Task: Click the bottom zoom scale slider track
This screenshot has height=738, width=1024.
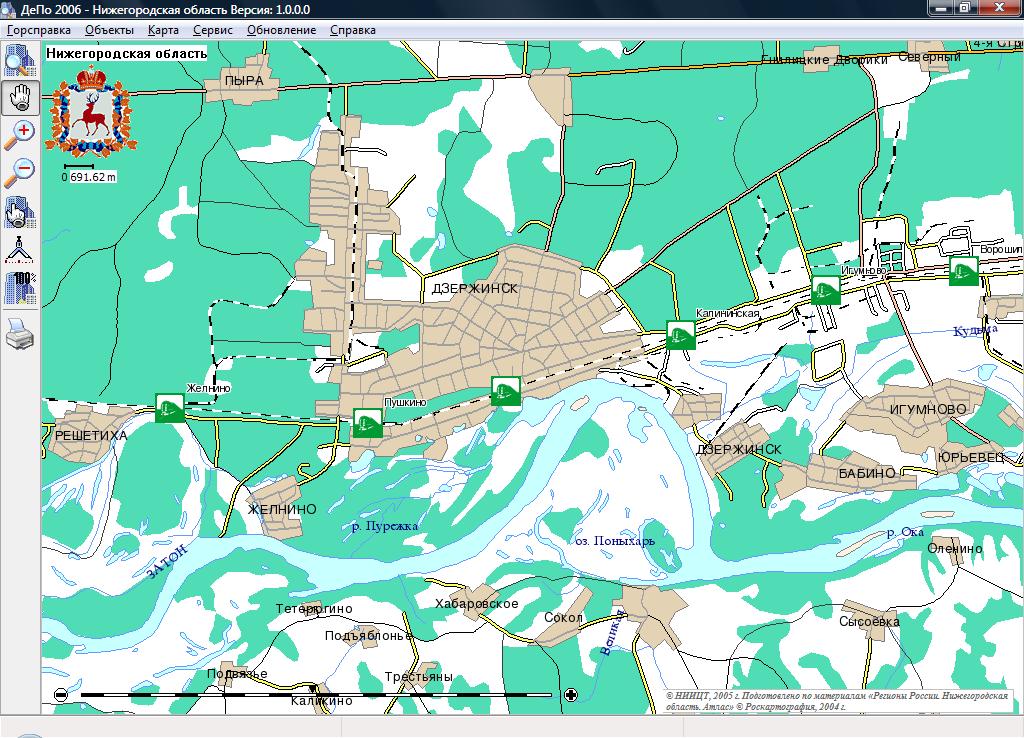Action: coord(315,694)
